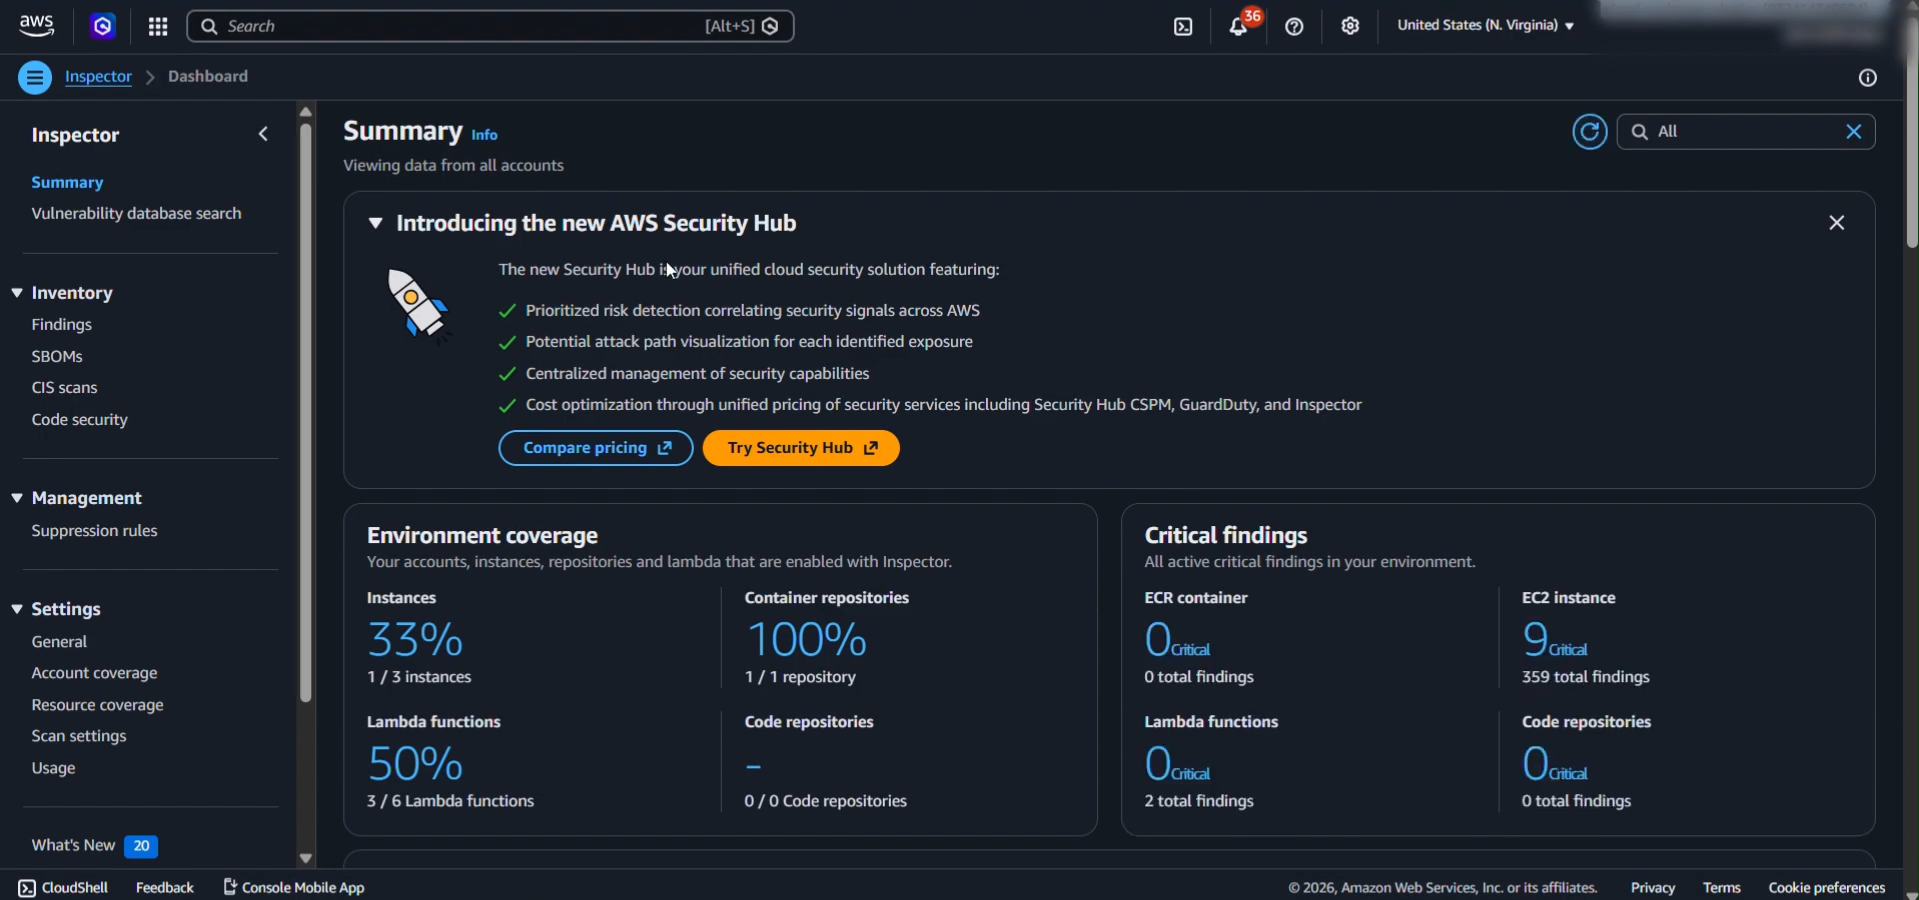This screenshot has width=1919, height=900.
Task: Click the account filter field showing All
Action: click(x=1745, y=132)
